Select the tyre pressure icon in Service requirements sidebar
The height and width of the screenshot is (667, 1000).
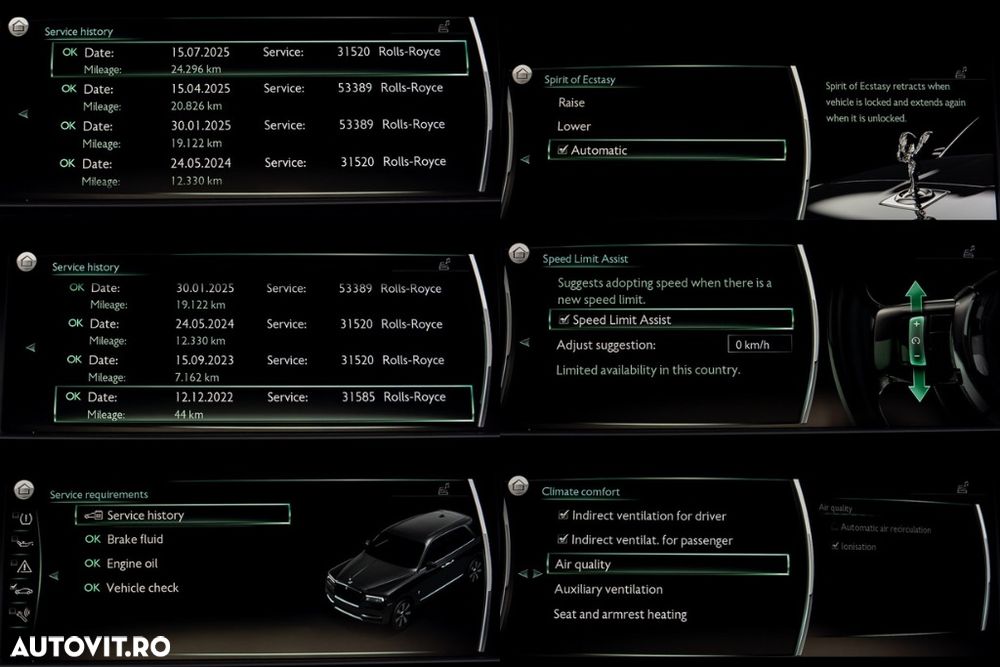[x=23, y=518]
